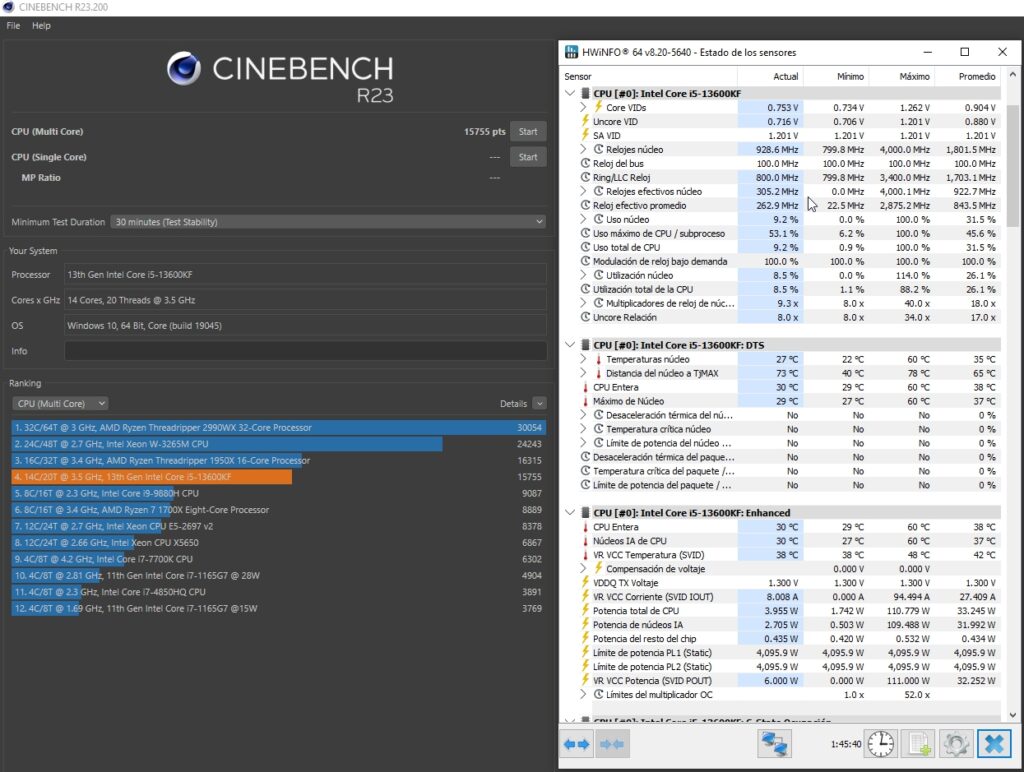Screen dimensions: 1024x772
Task: Collapse the CPU [#0] Intel Core i5-13600KF group
Action: click(x=570, y=93)
